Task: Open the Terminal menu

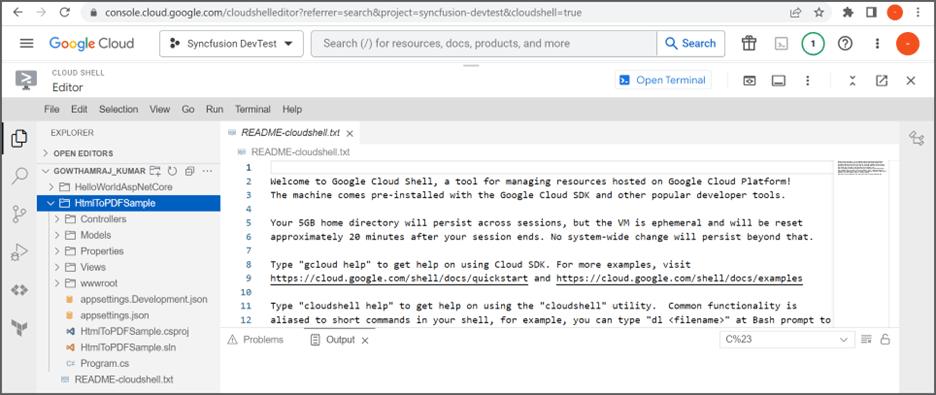Action: (253, 109)
